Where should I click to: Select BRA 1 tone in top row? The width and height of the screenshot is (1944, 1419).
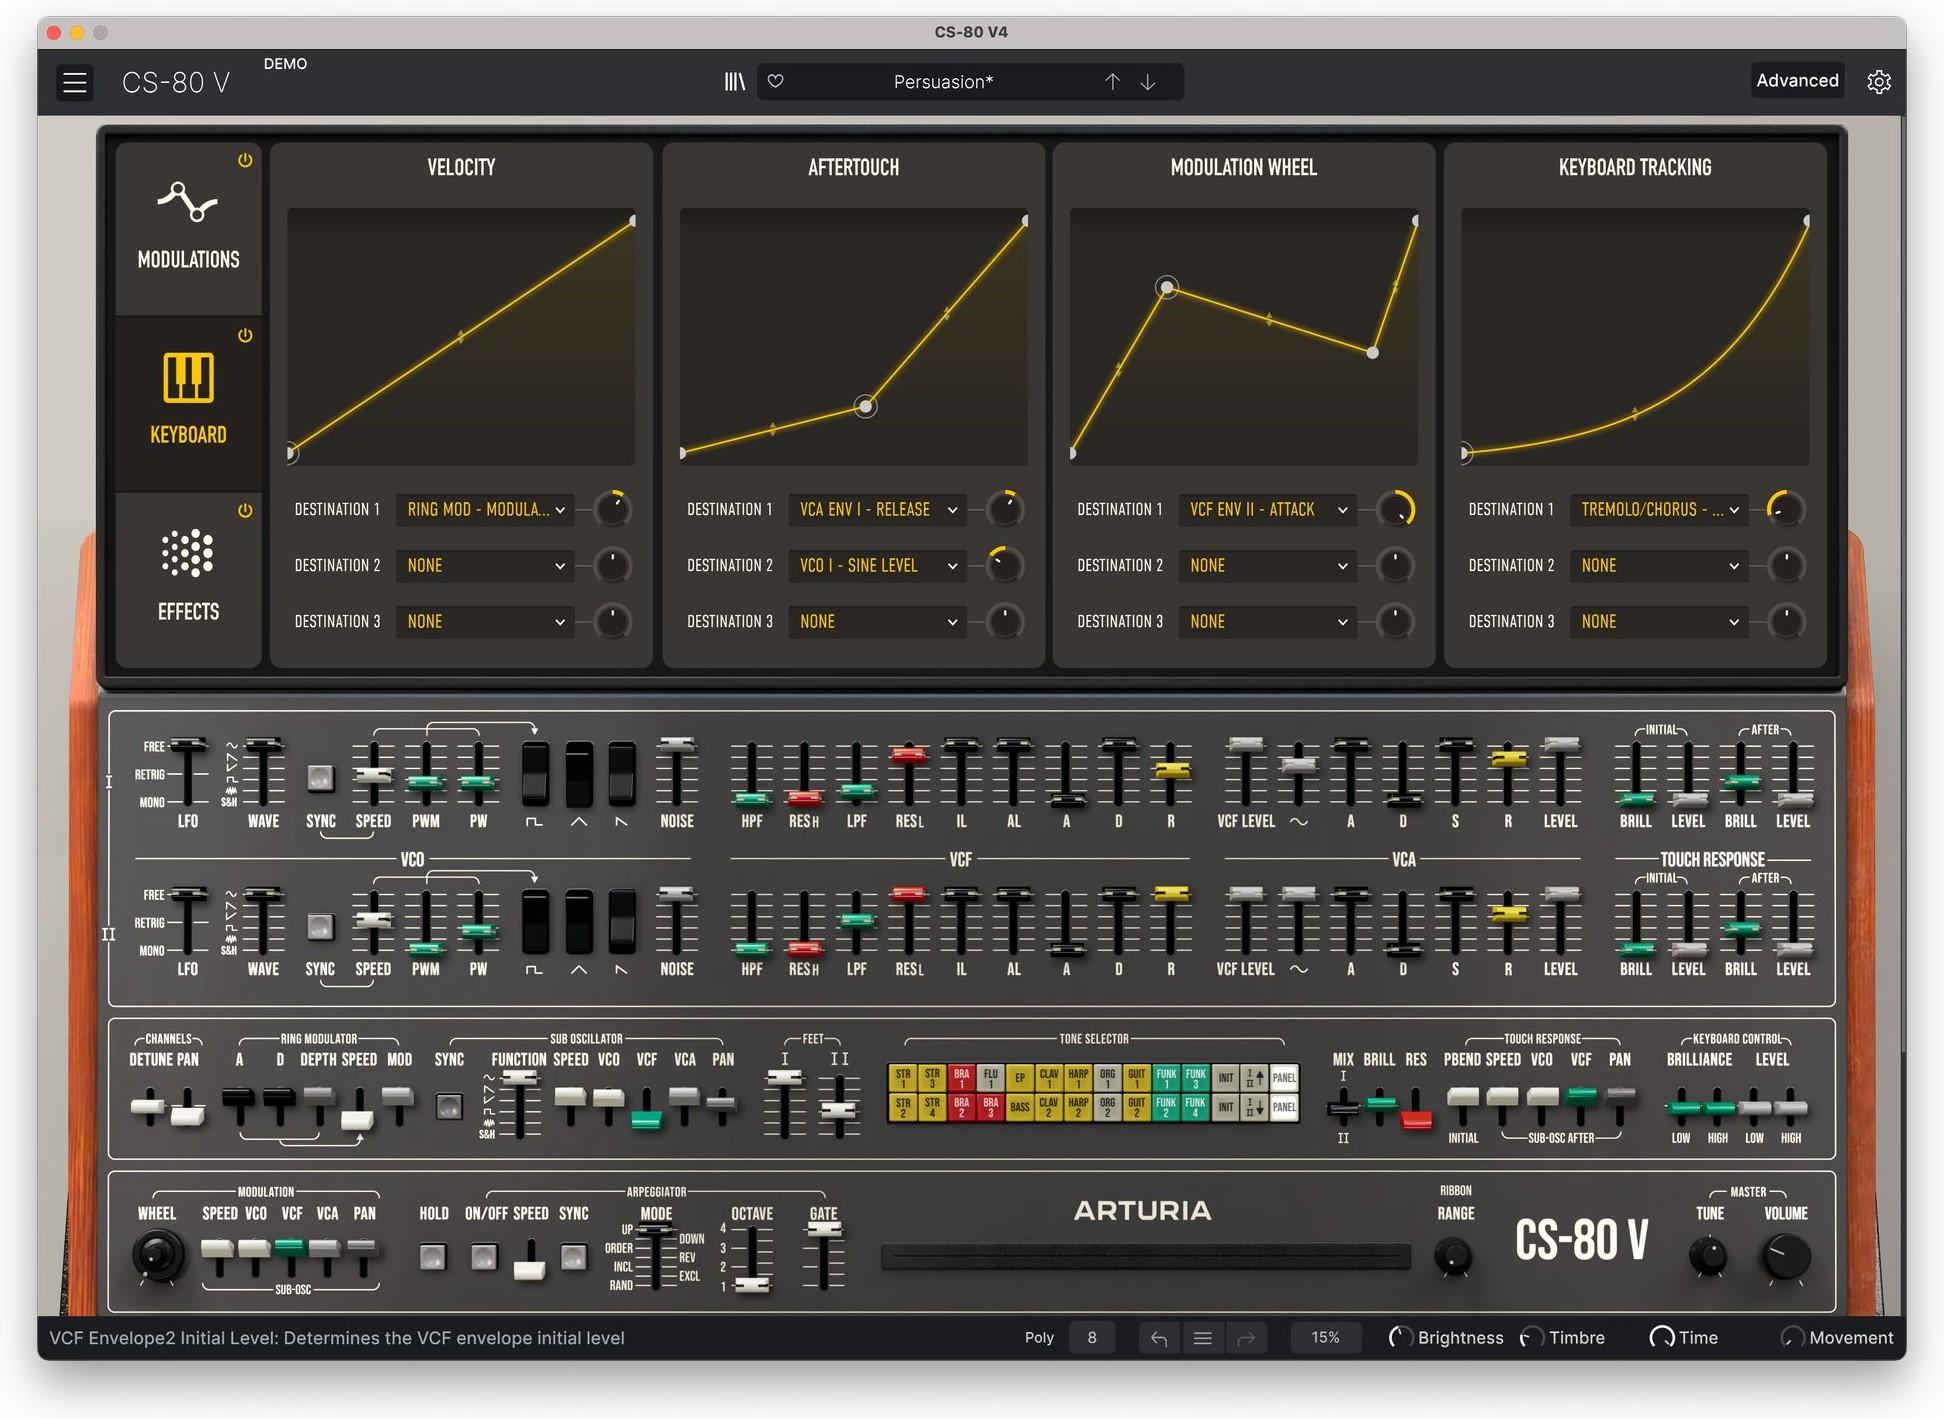(x=961, y=1077)
